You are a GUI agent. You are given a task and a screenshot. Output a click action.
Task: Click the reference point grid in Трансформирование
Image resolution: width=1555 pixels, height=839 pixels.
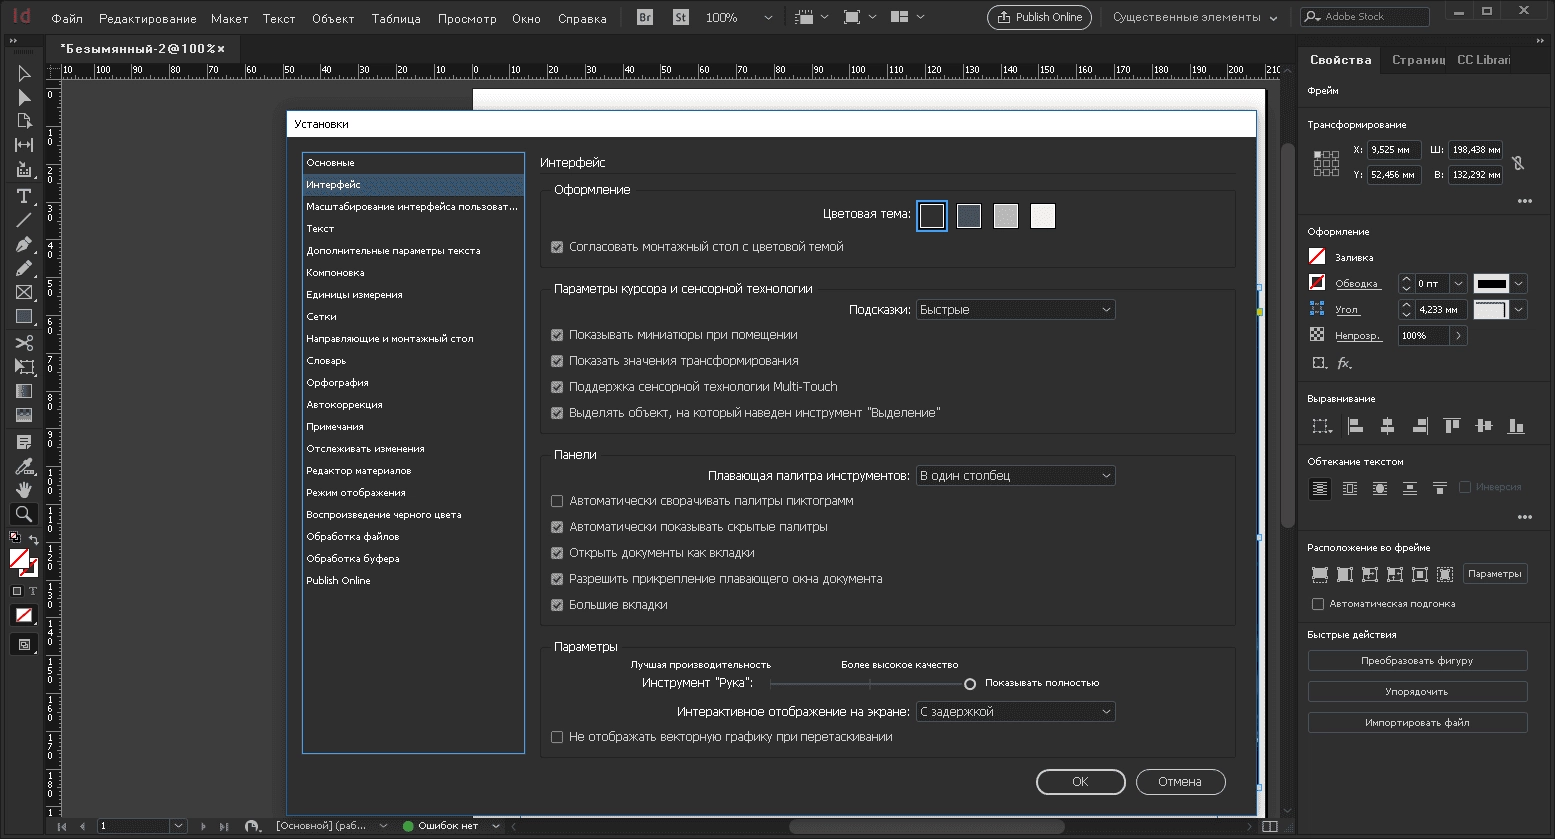pos(1326,163)
